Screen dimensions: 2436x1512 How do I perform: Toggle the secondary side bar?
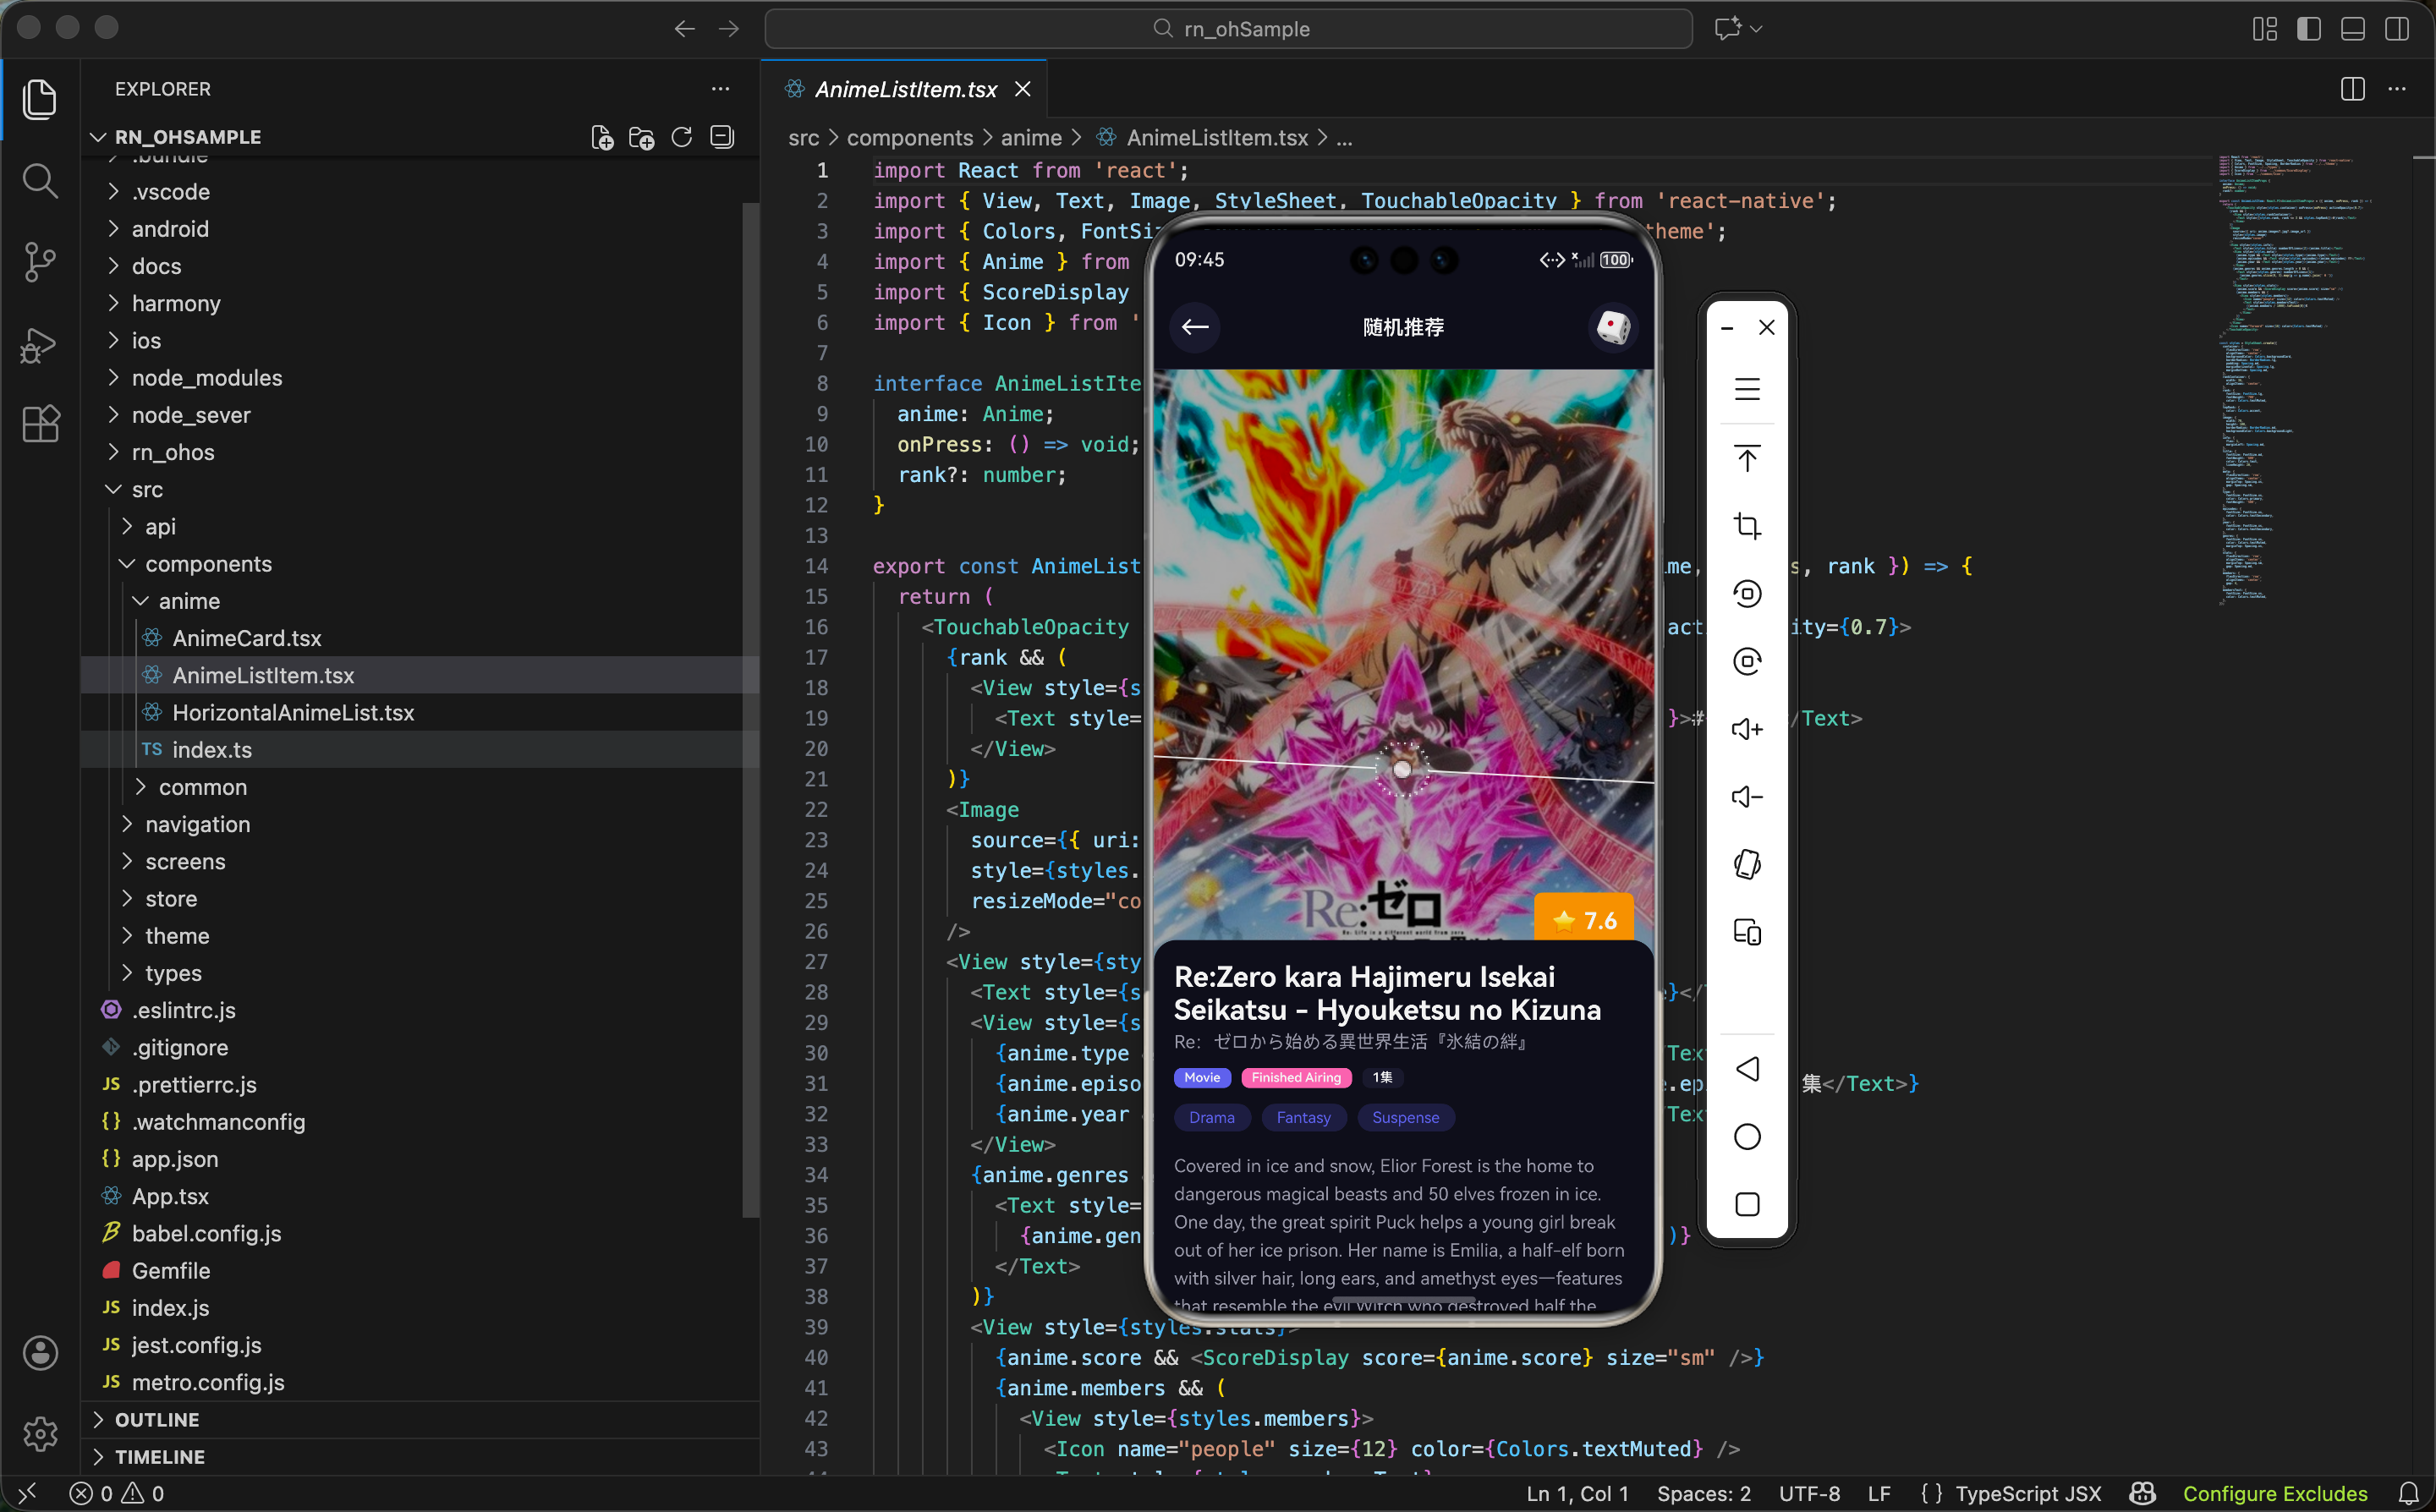pos(2396,29)
